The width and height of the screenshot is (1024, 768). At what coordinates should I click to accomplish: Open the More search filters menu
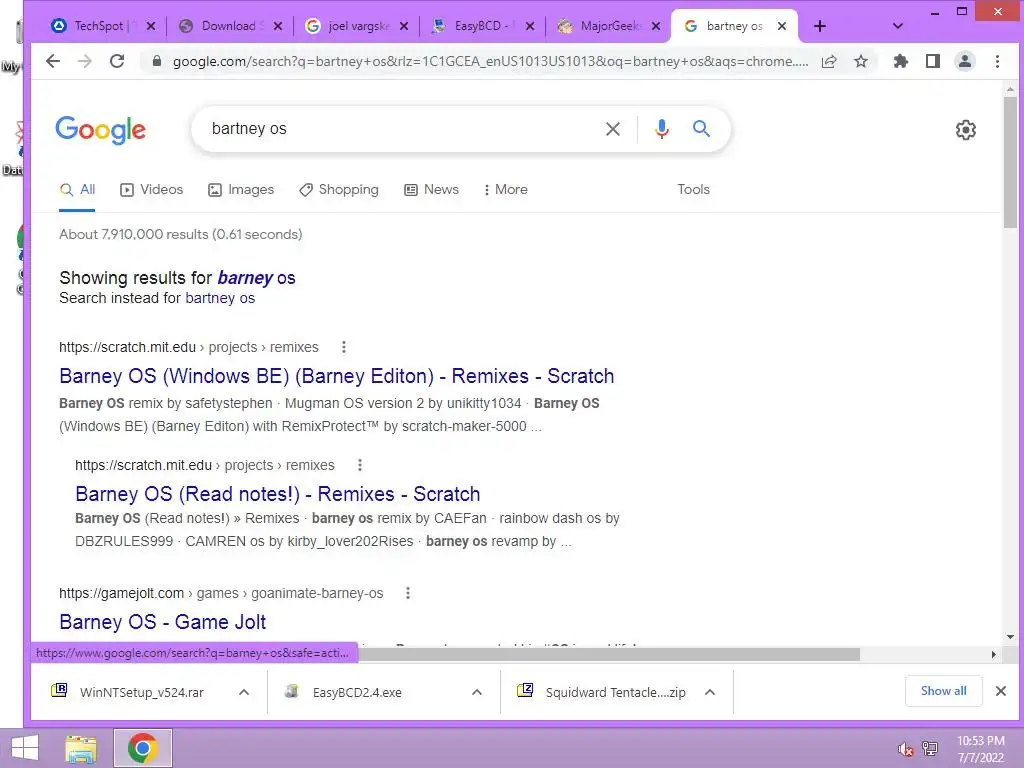(x=505, y=189)
